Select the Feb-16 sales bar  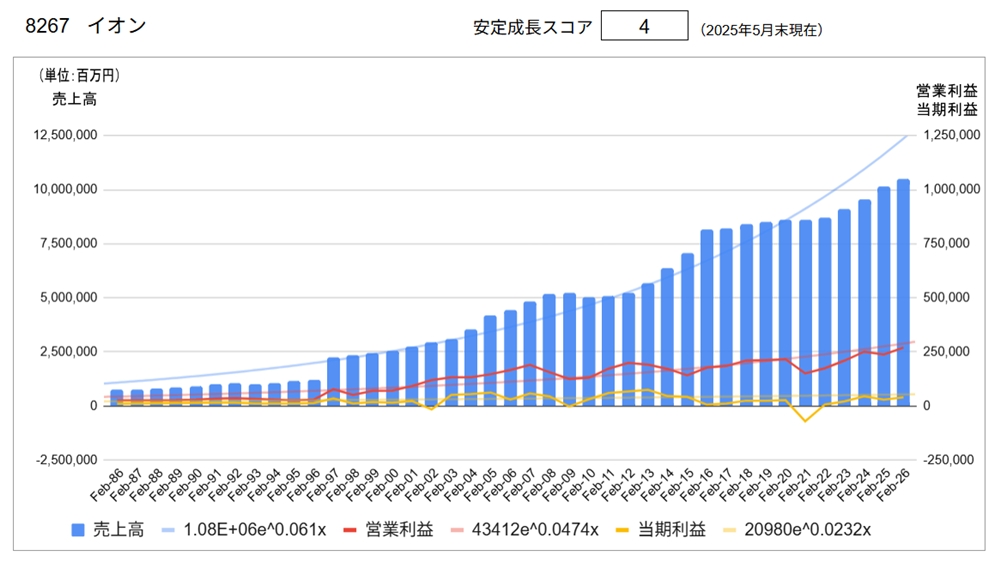(707, 318)
